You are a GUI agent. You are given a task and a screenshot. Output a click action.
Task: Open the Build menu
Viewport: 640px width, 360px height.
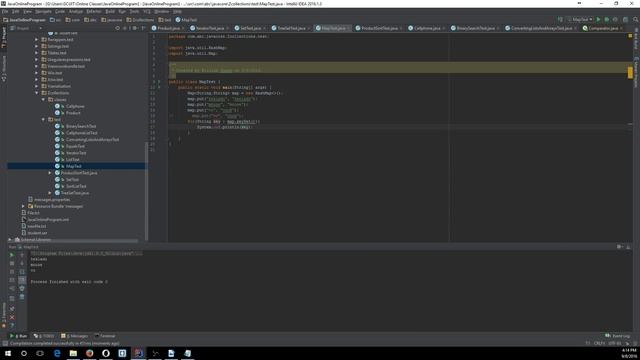[110, 11]
